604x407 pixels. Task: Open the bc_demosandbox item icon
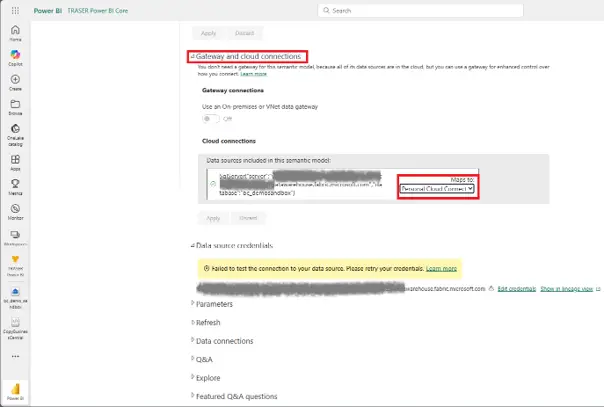click(x=15, y=291)
